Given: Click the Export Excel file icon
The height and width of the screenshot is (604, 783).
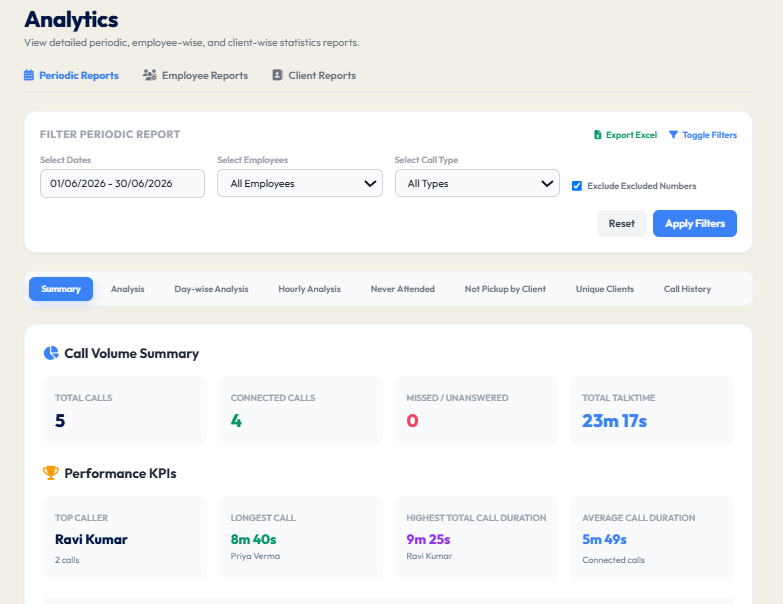Looking at the screenshot, I should click(x=597, y=135).
